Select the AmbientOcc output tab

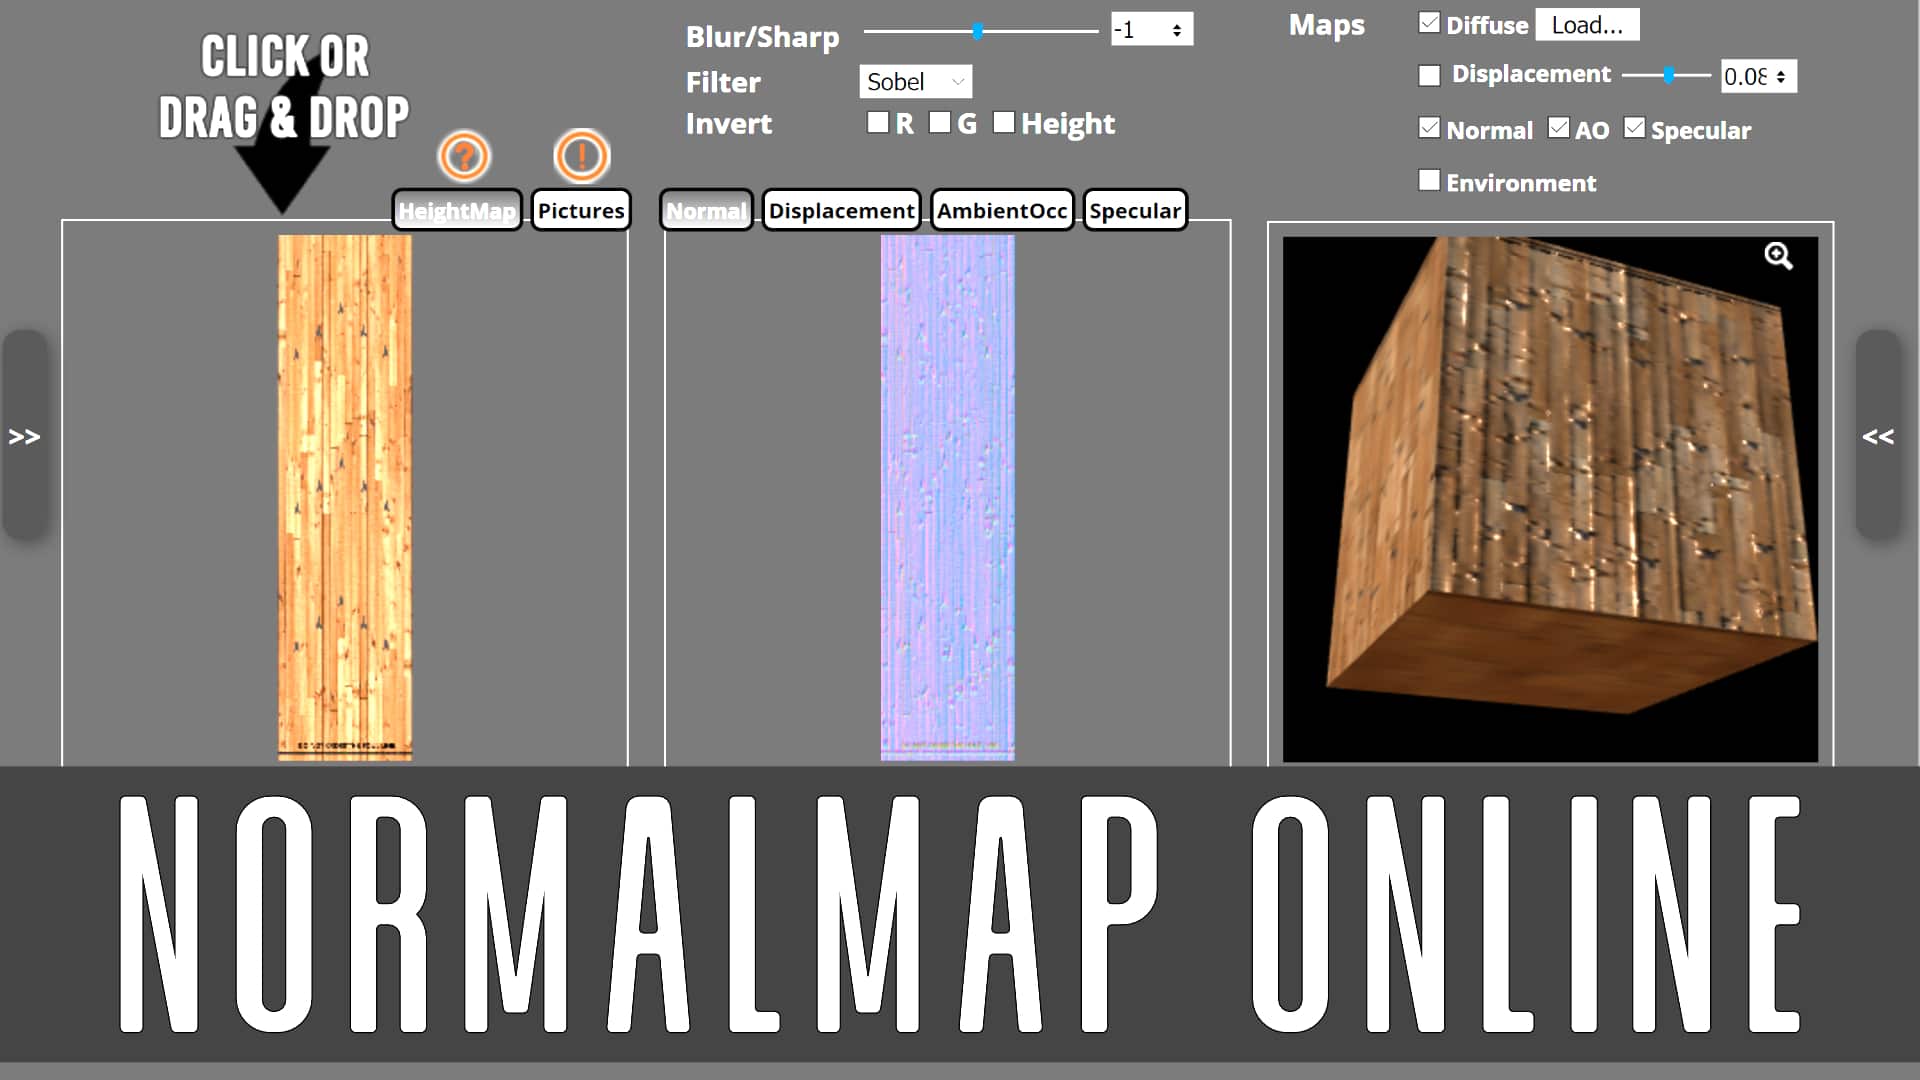tap(1002, 211)
